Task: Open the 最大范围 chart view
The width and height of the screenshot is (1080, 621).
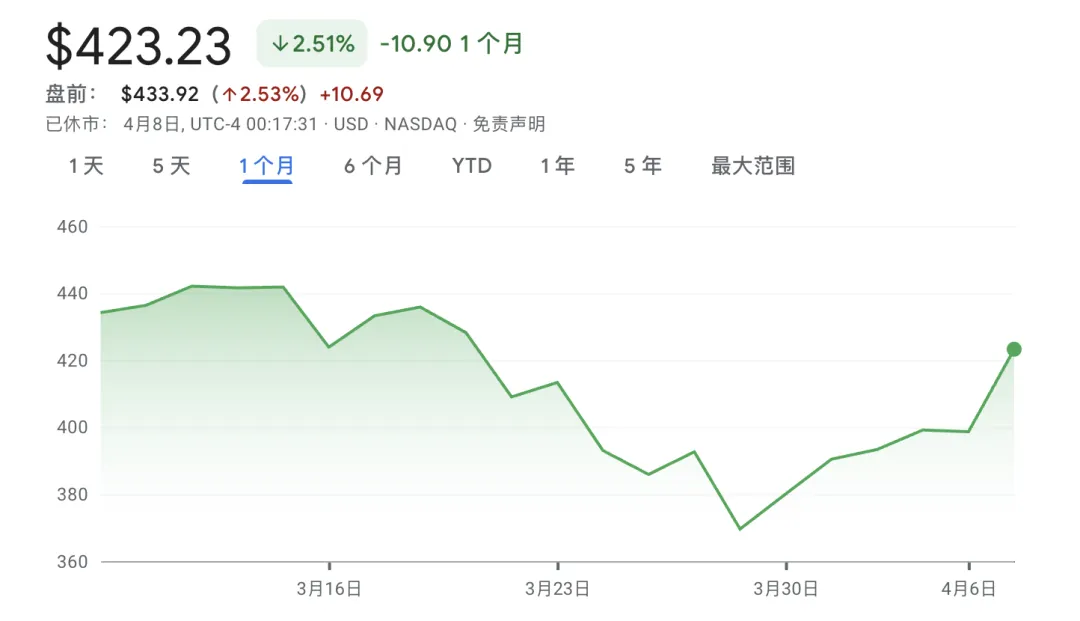Action: [x=753, y=166]
